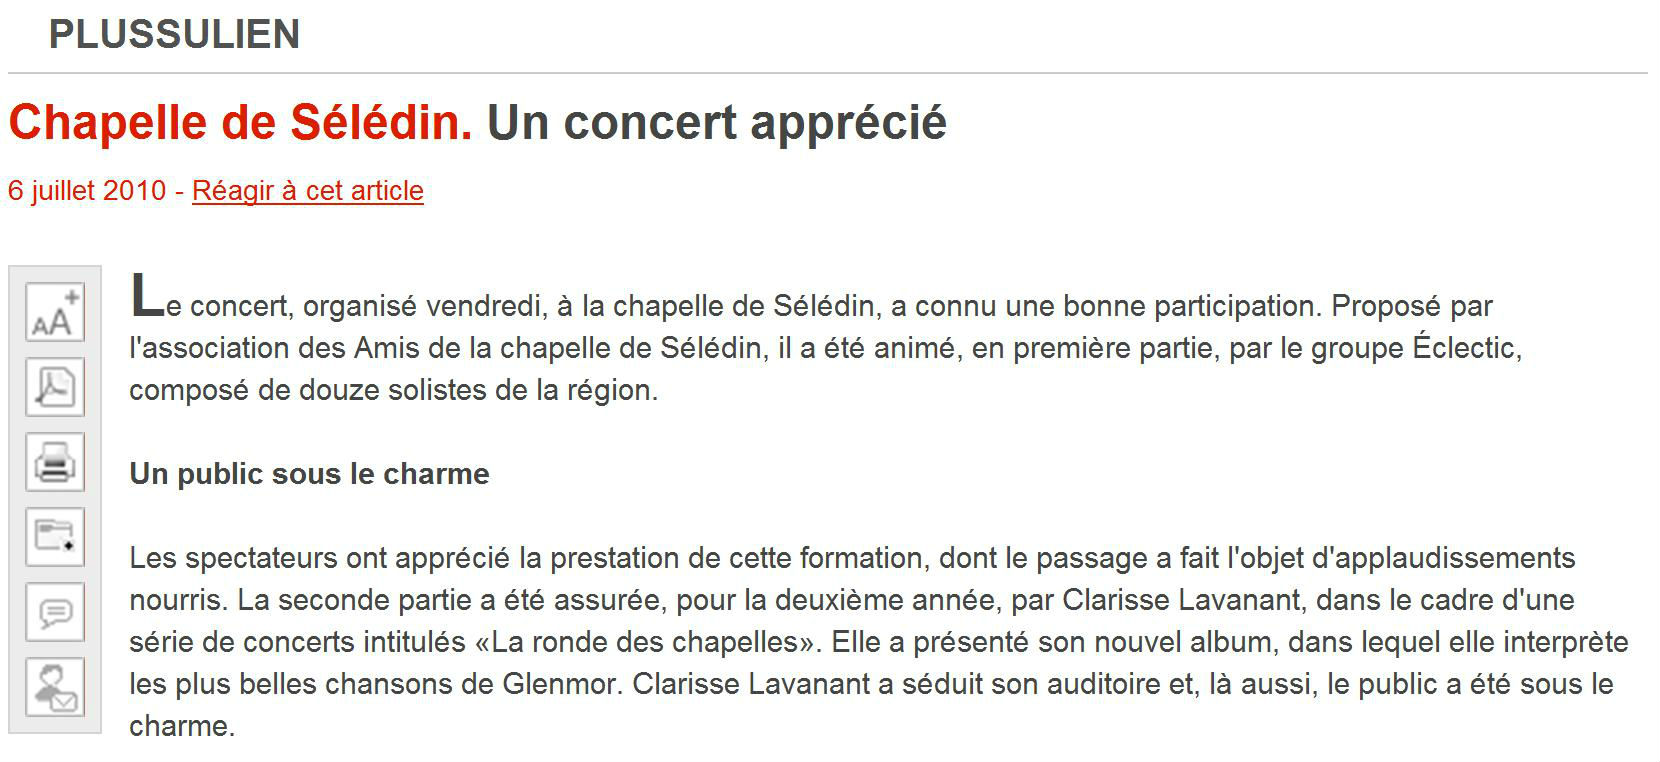The image size is (1660, 762).
Task: Click the words 'Les spectateurs ont apprécié'
Action: (320, 558)
